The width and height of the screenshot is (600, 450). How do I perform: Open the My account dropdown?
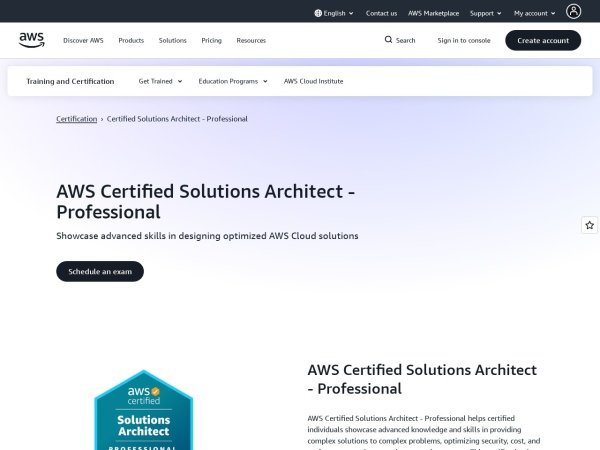pyautogui.click(x=535, y=13)
